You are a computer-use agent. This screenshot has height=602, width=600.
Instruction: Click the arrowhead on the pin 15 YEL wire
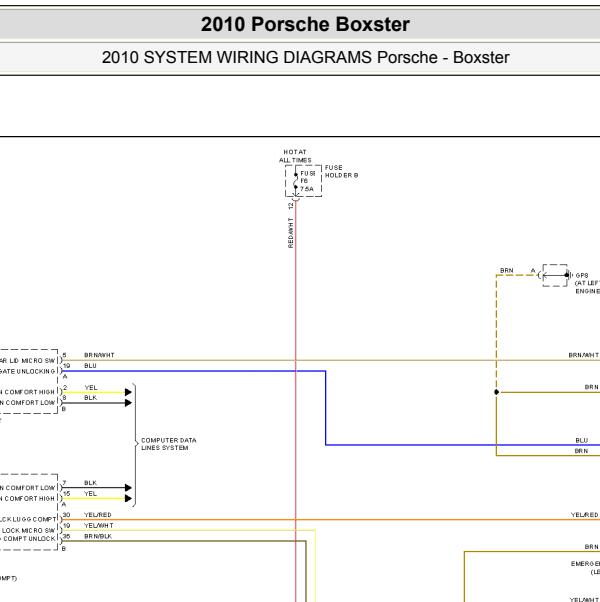pyautogui.click(x=128, y=498)
